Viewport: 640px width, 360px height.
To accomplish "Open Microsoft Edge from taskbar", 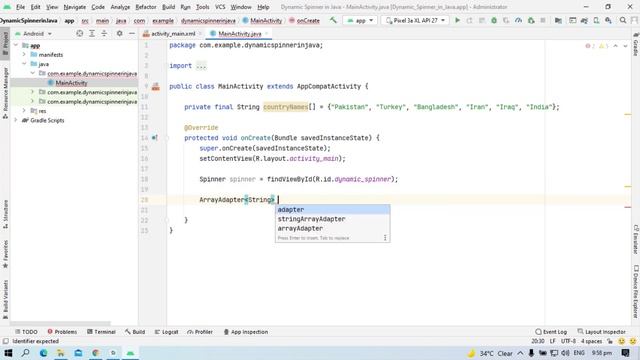I will (43, 353).
